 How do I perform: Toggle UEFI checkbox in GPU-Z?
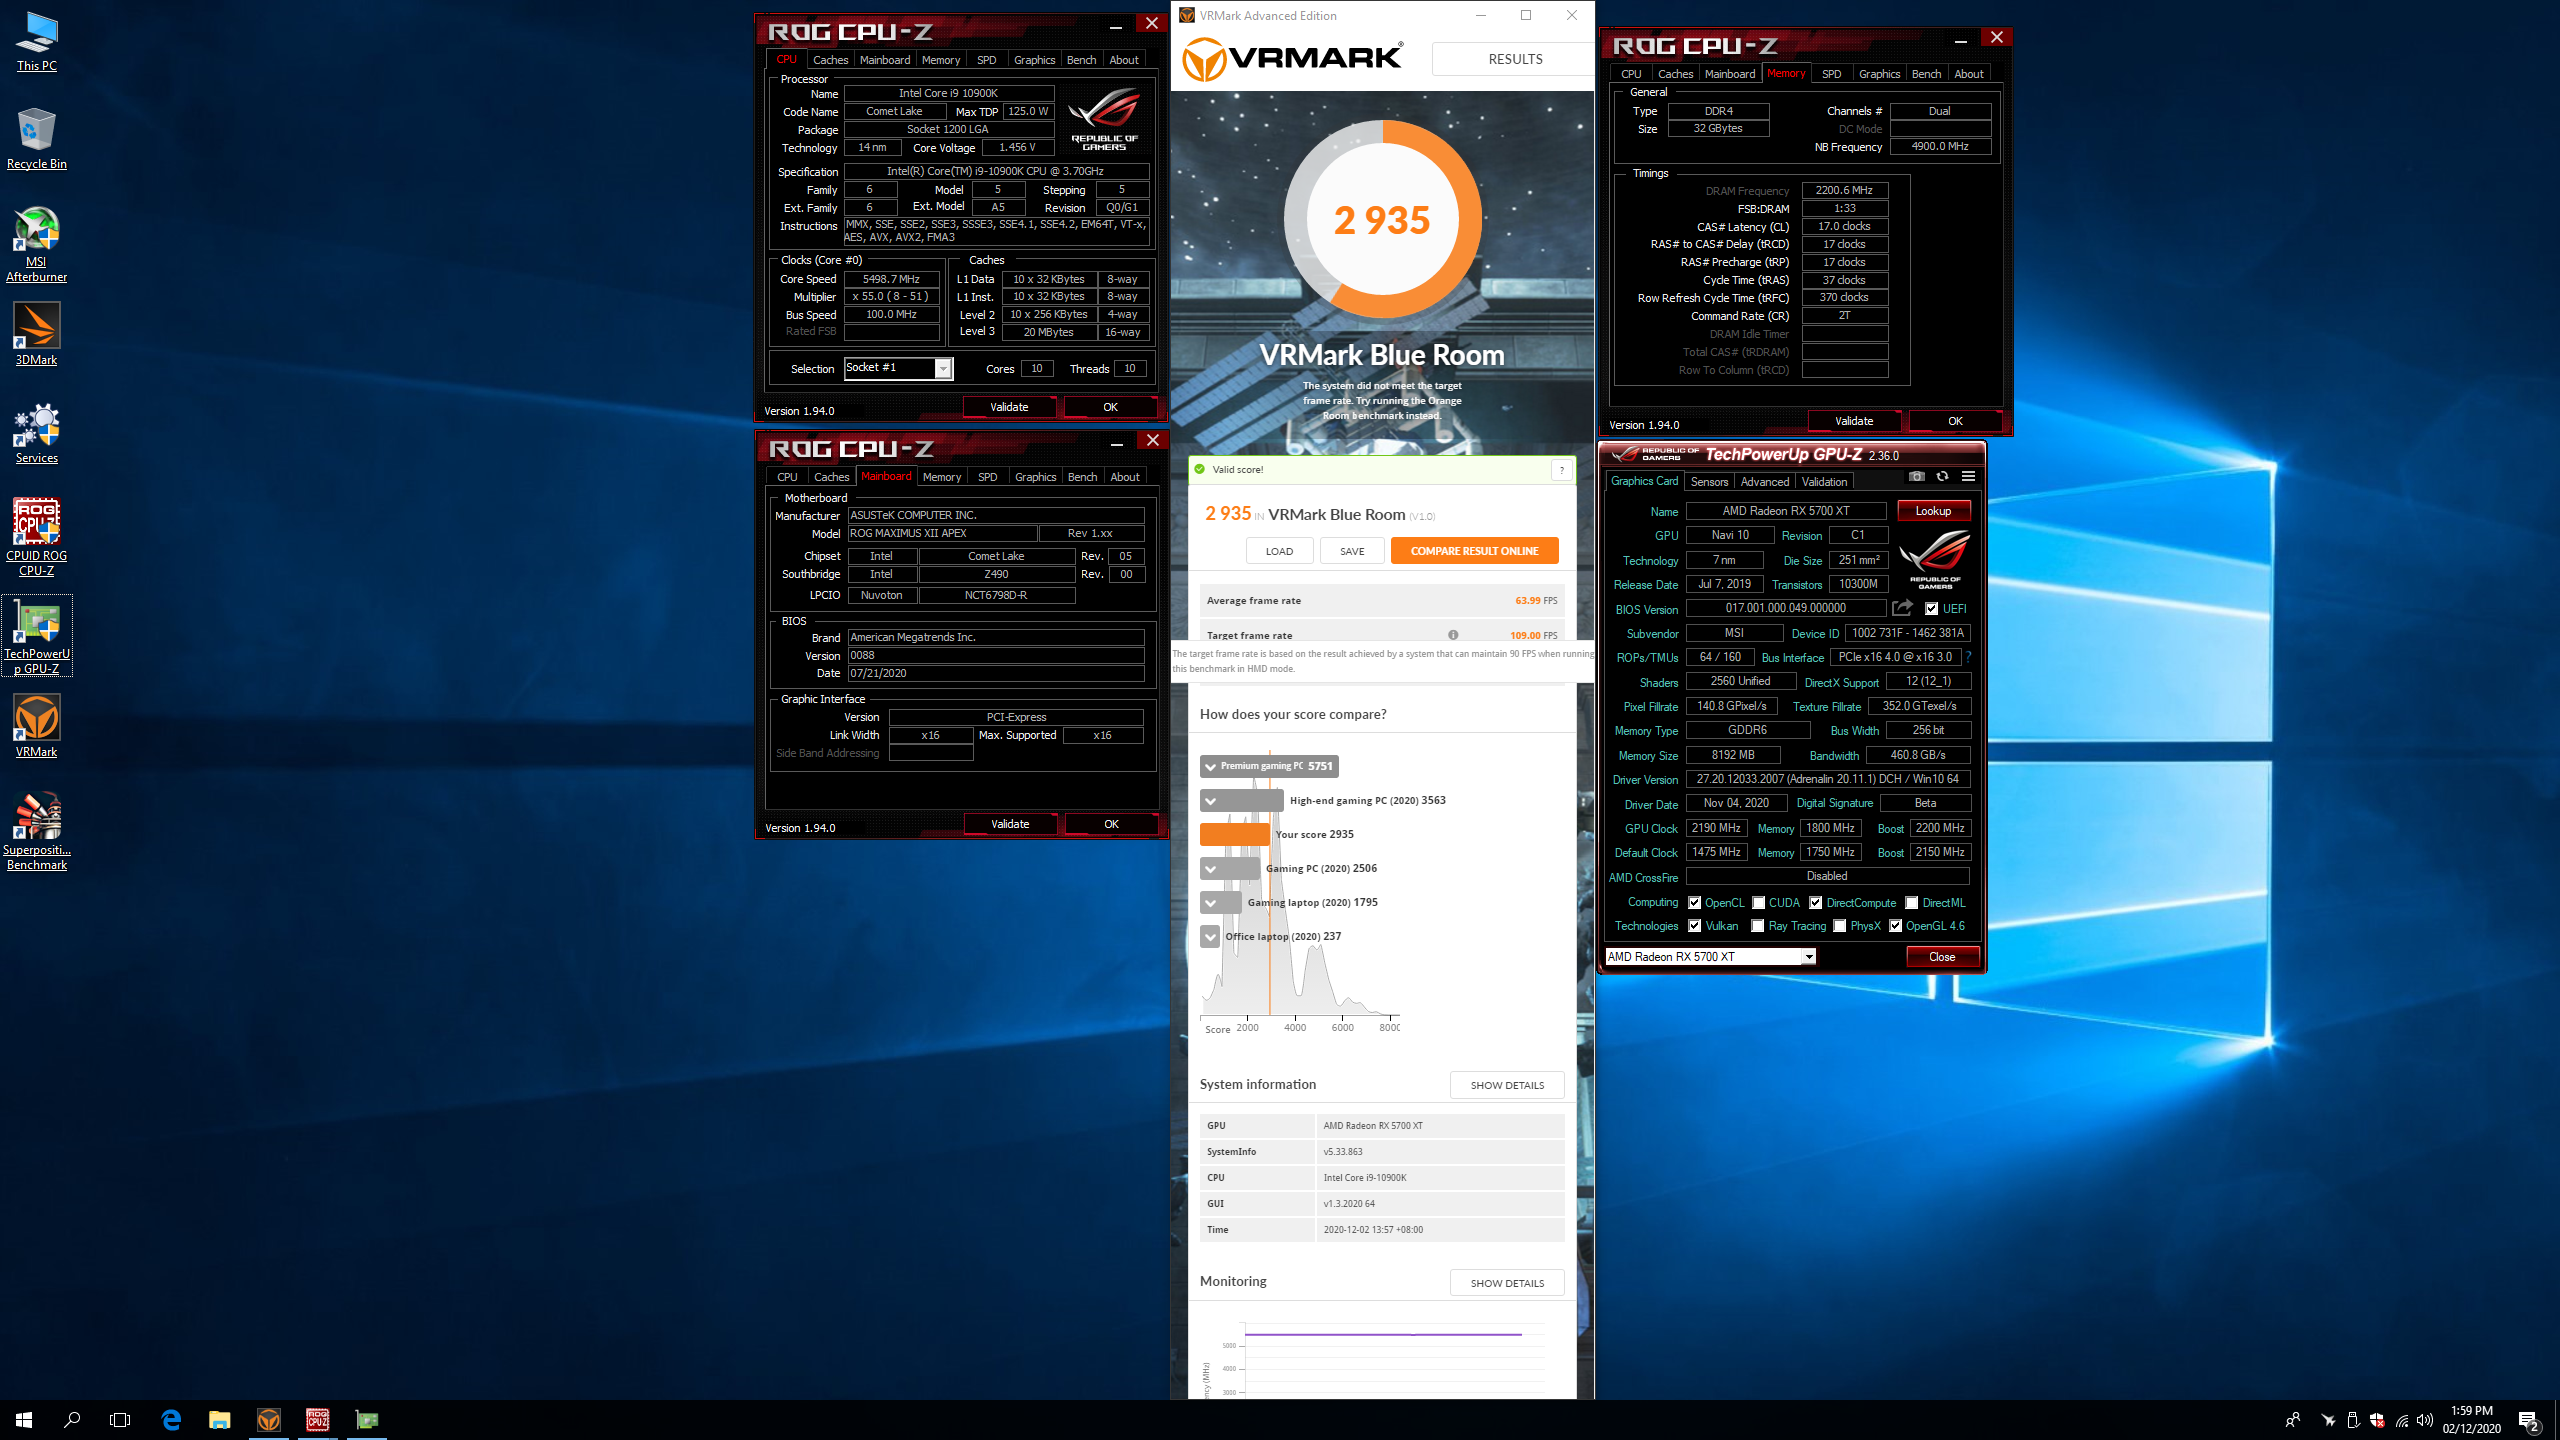pos(1931,608)
